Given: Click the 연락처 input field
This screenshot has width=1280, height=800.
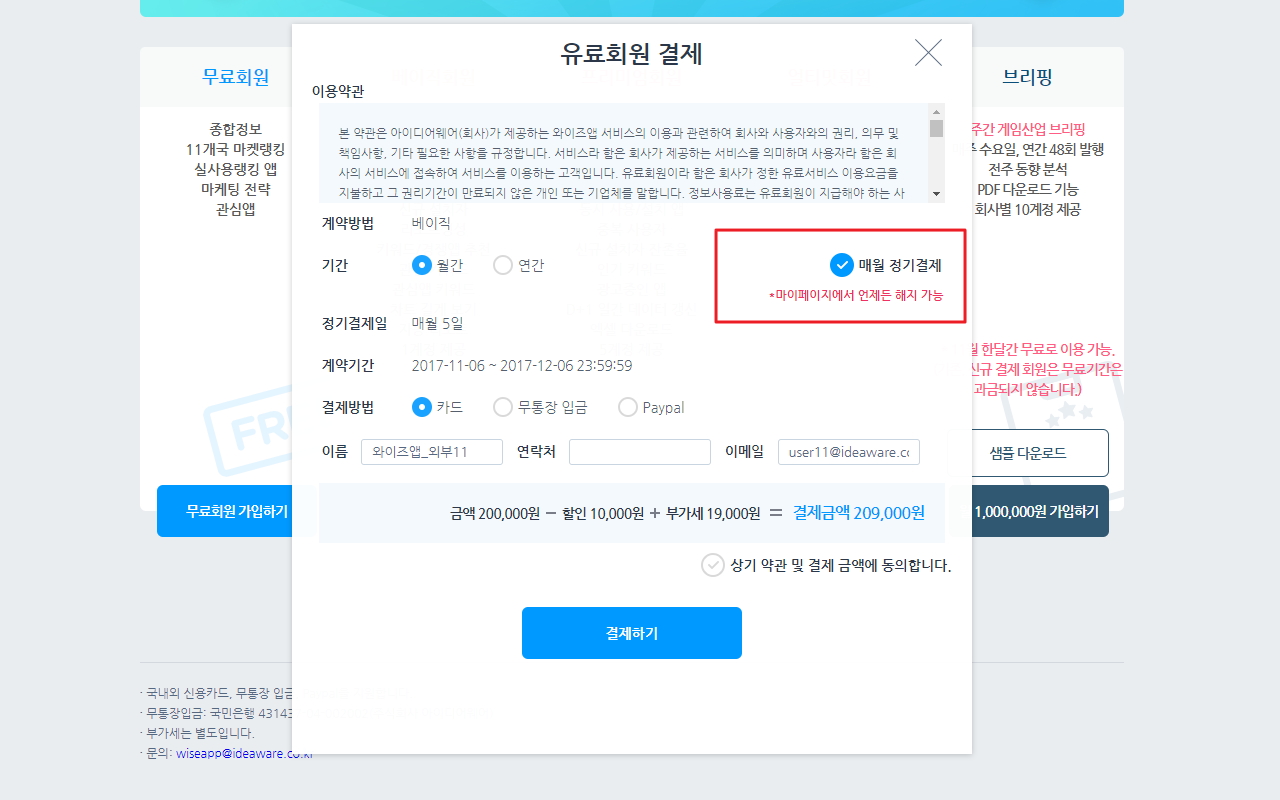Looking at the screenshot, I should [x=639, y=452].
